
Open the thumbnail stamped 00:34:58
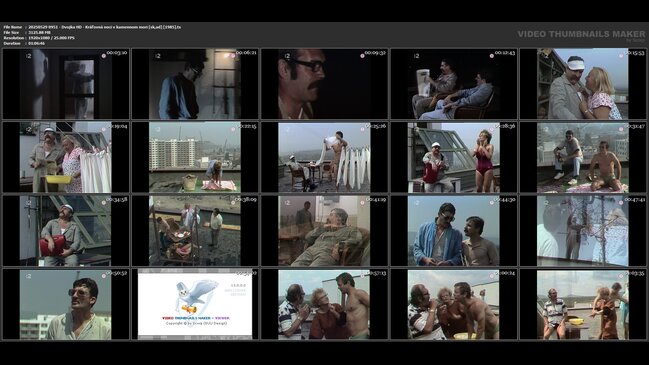point(66,231)
